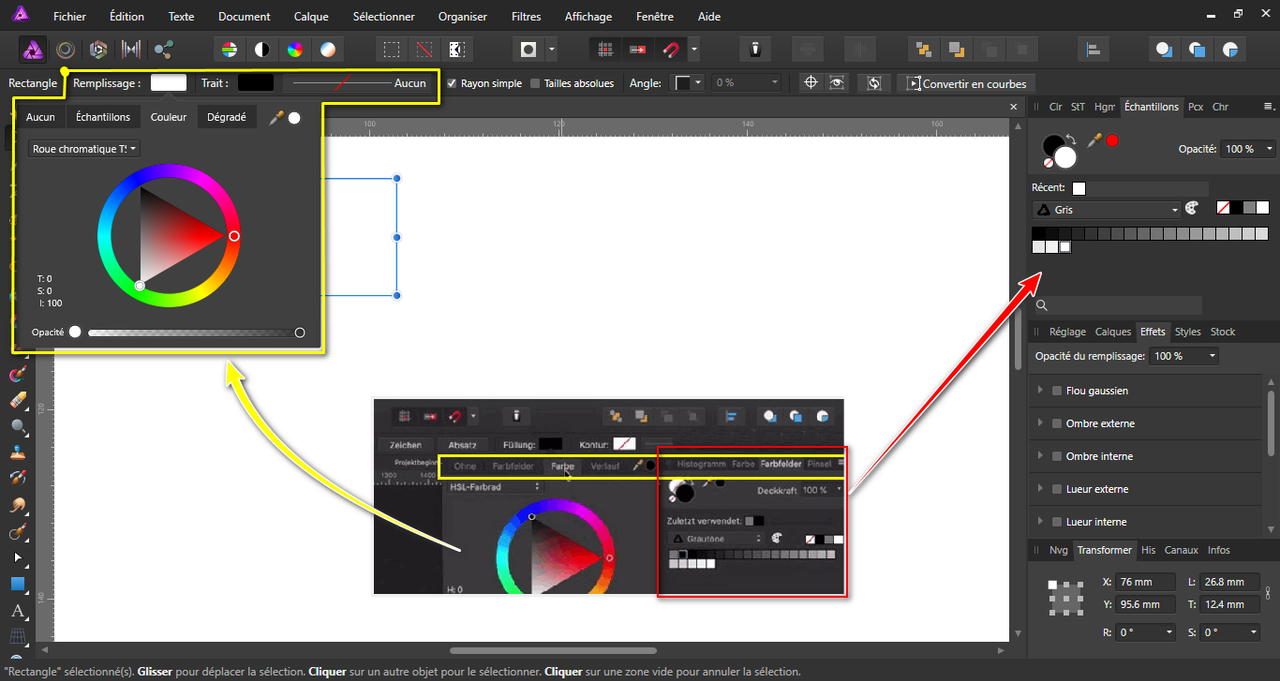Open the Échantillons panel options menu

click(x=1268, y=106)
